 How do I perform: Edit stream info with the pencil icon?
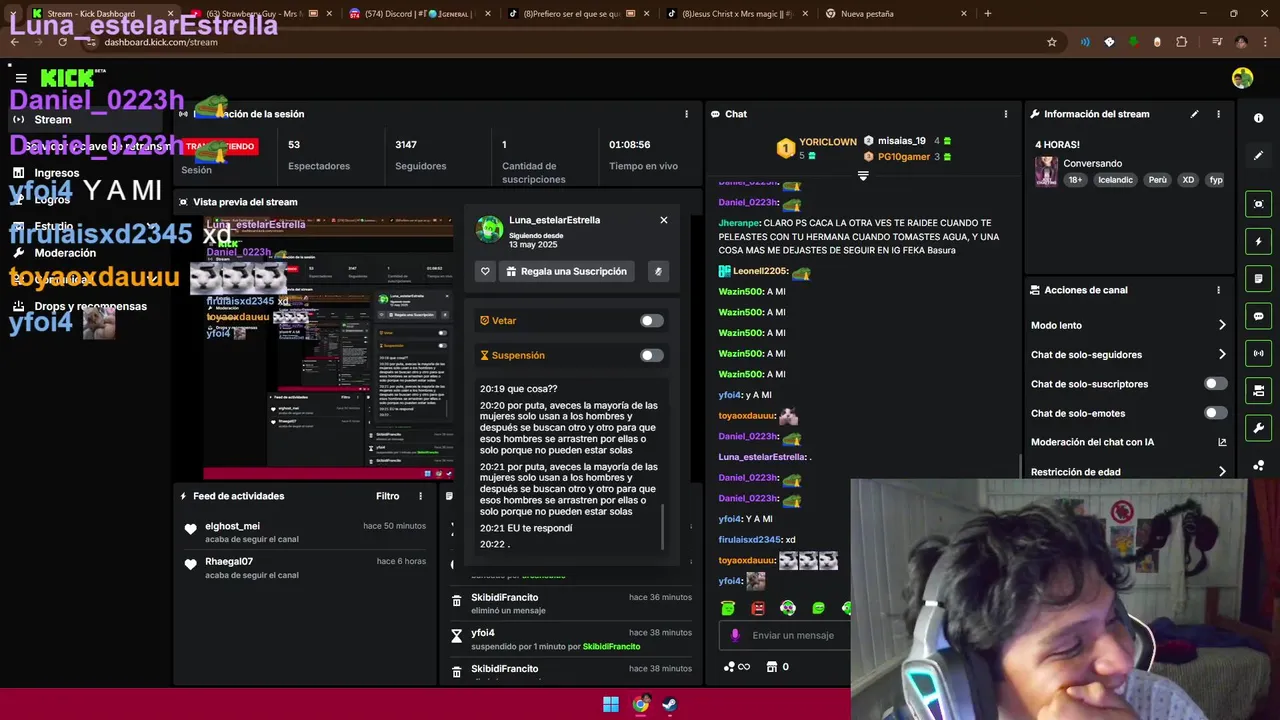[x=1194, y=114]
